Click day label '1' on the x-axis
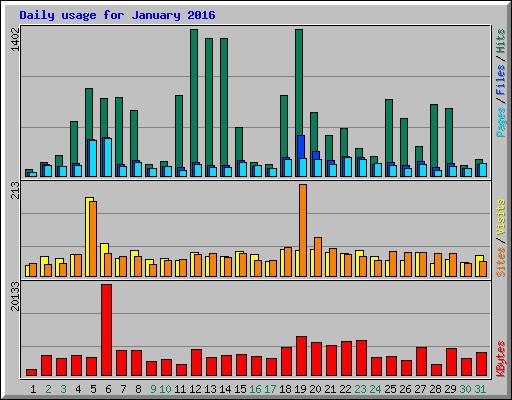This screenshot has width=512, height=400. (33, 389)
